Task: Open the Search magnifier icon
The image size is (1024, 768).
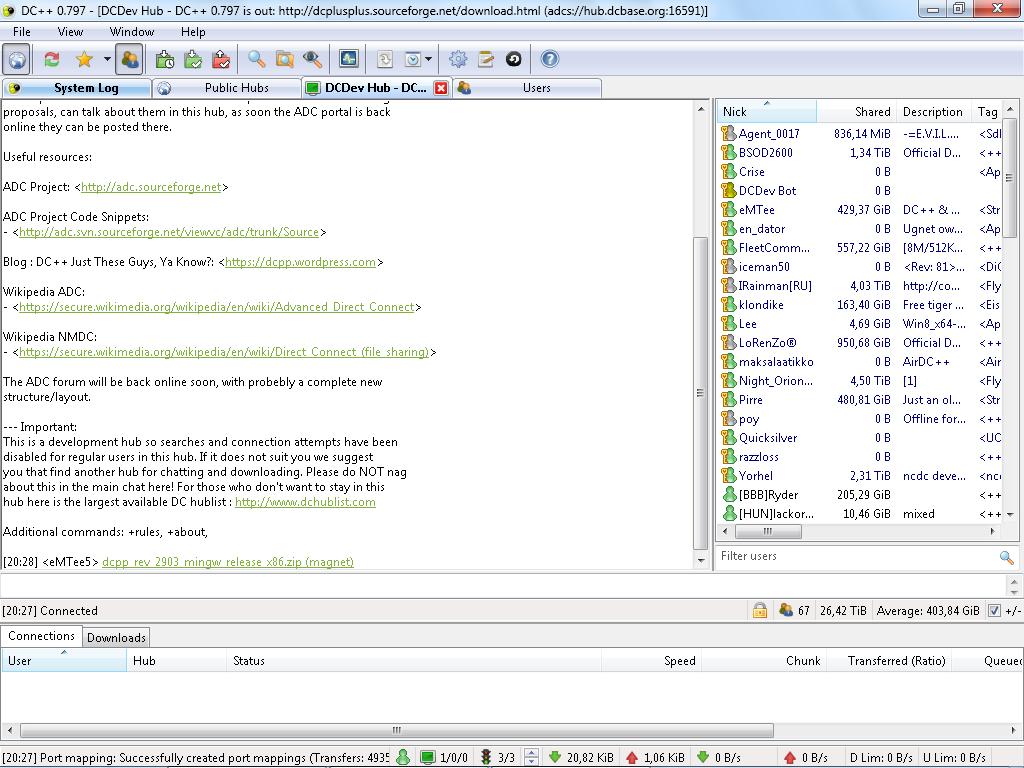Action: click(x=256, y=59)
